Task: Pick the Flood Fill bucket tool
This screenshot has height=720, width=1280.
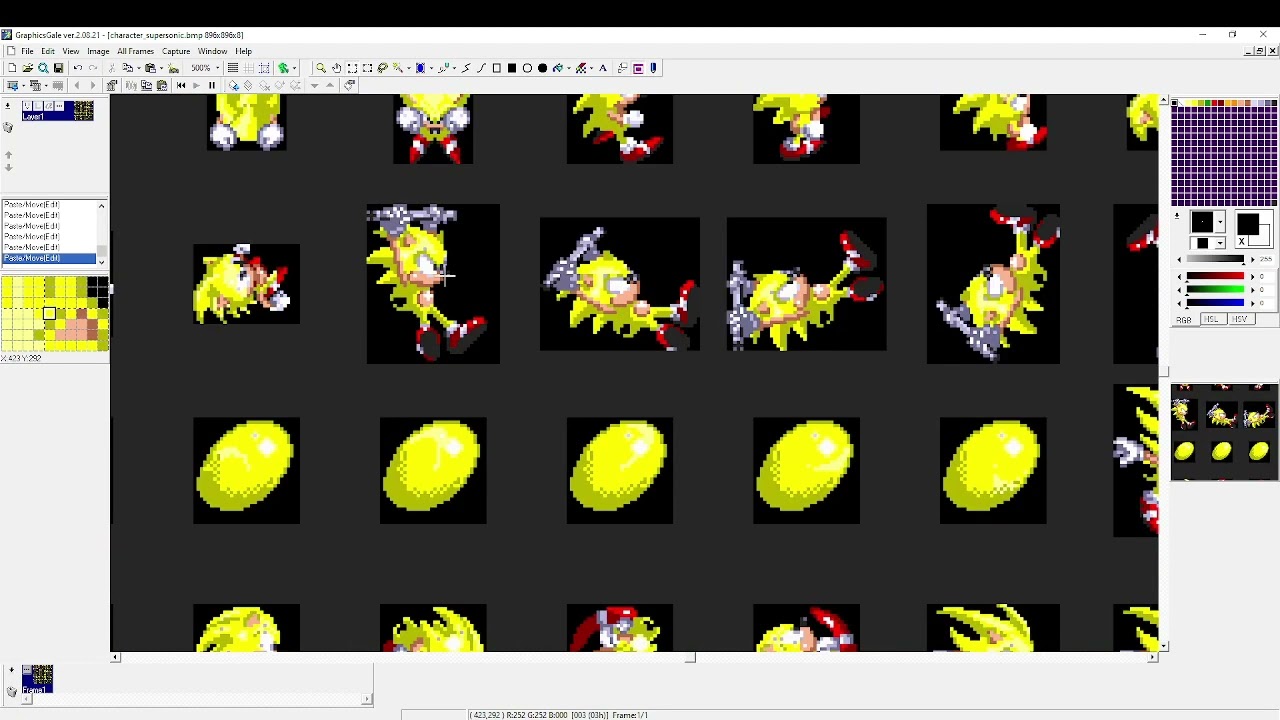Action: tap(557, 68)
